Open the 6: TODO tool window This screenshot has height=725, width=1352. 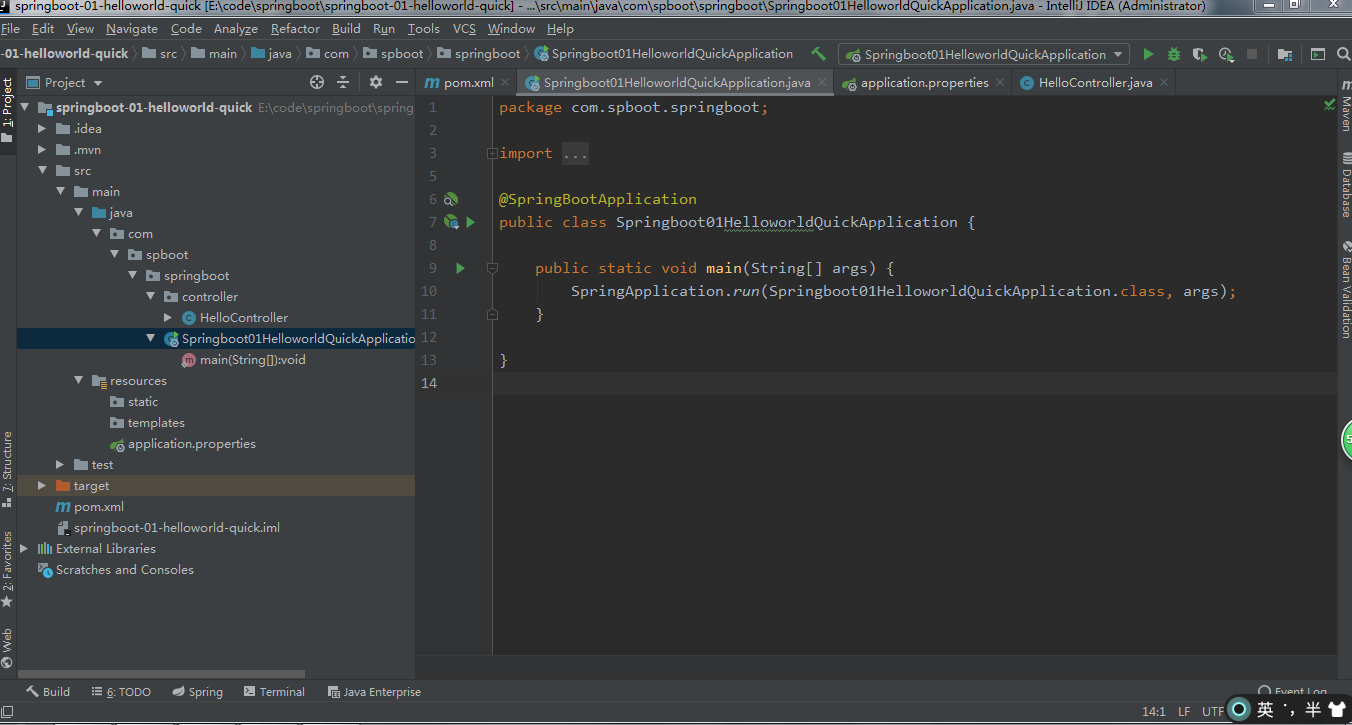(x=121, y=692)
